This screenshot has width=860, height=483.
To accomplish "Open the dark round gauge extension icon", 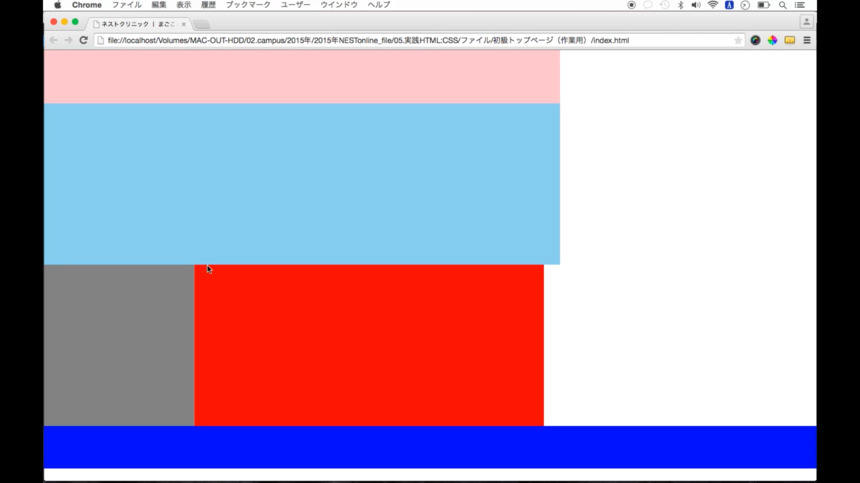I will [x=755, y=40].
